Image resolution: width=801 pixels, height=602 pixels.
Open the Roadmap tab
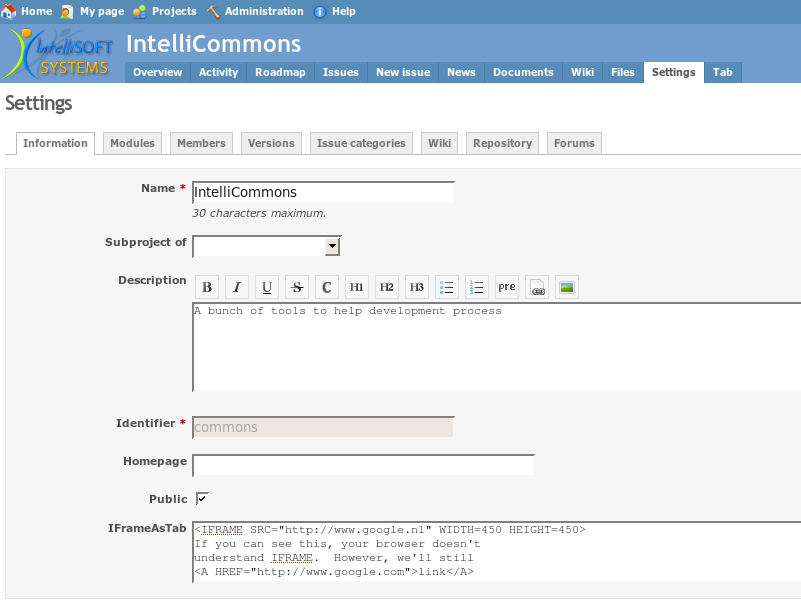tap(280, 73)
